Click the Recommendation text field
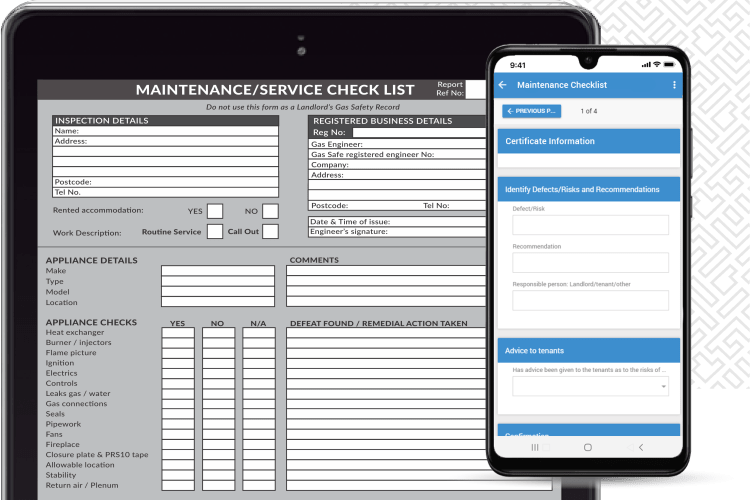The height and width of the screenshot is (500, 750). (590, 263)
